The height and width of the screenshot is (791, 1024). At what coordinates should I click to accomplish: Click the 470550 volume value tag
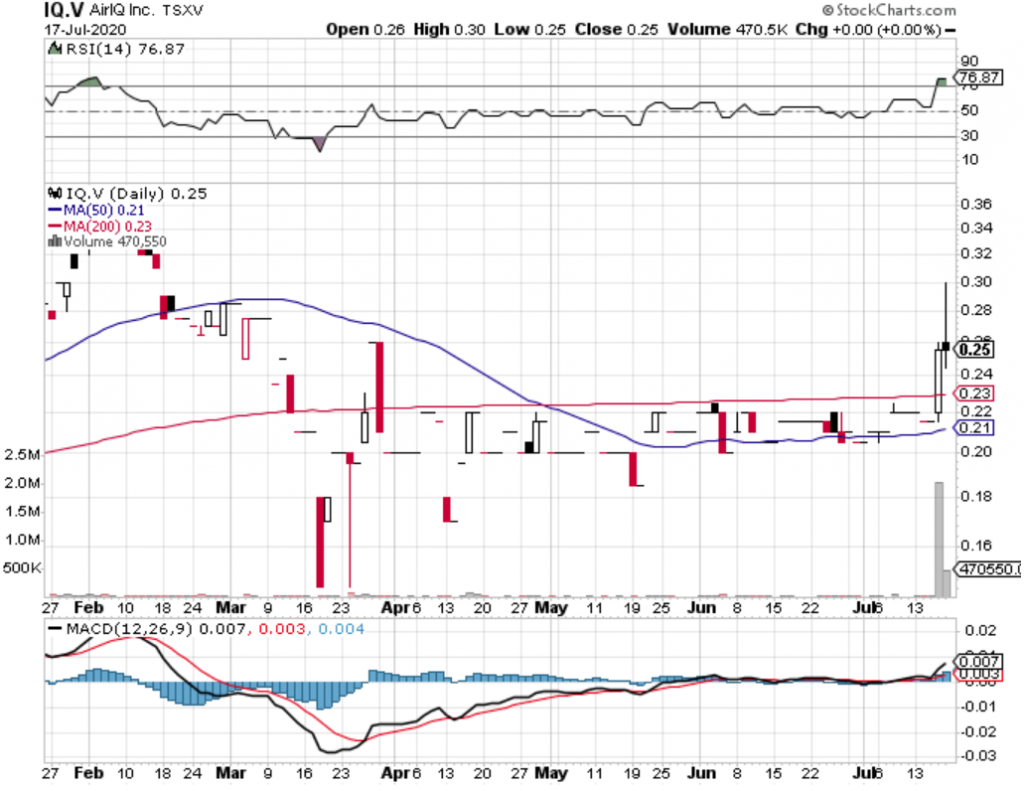tap(989, 569)
